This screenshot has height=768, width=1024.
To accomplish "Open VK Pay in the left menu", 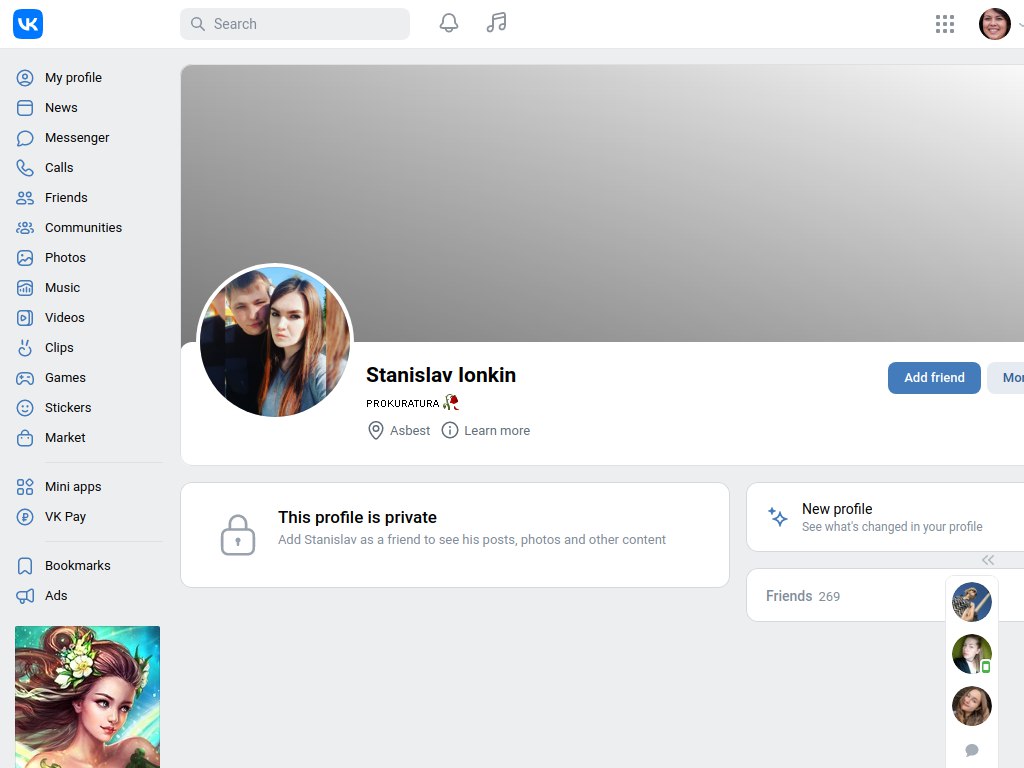I will tap(65, 516).
